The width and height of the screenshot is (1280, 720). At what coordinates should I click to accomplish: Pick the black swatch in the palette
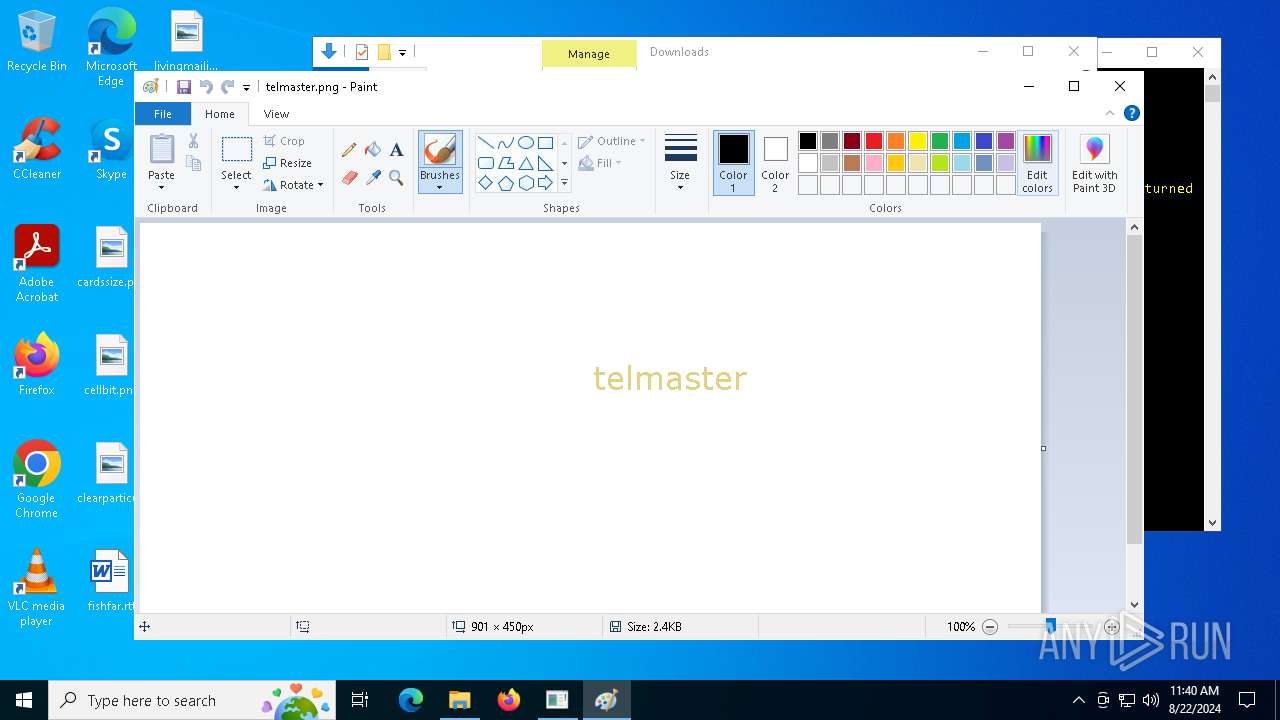point(808,141)
